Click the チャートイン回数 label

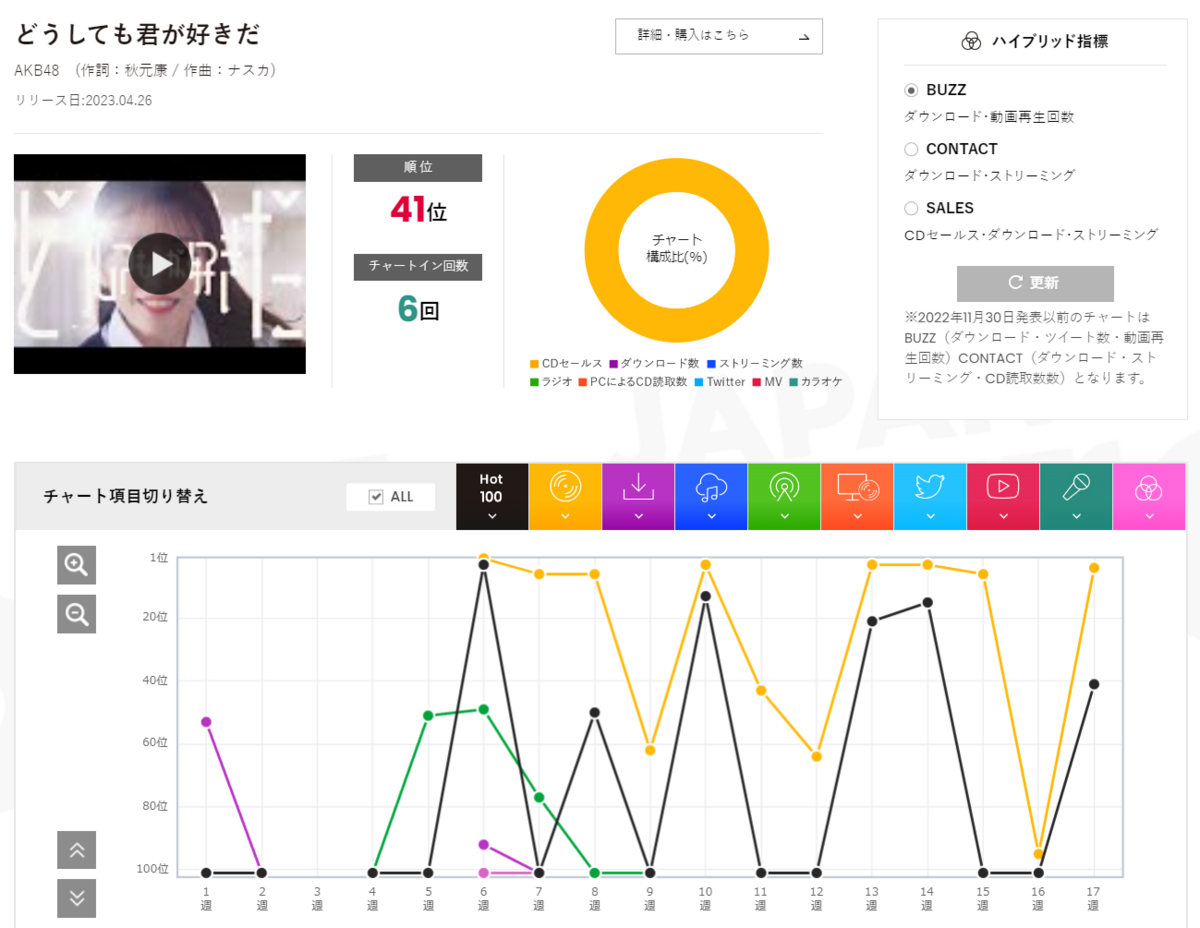coord(418,266)
